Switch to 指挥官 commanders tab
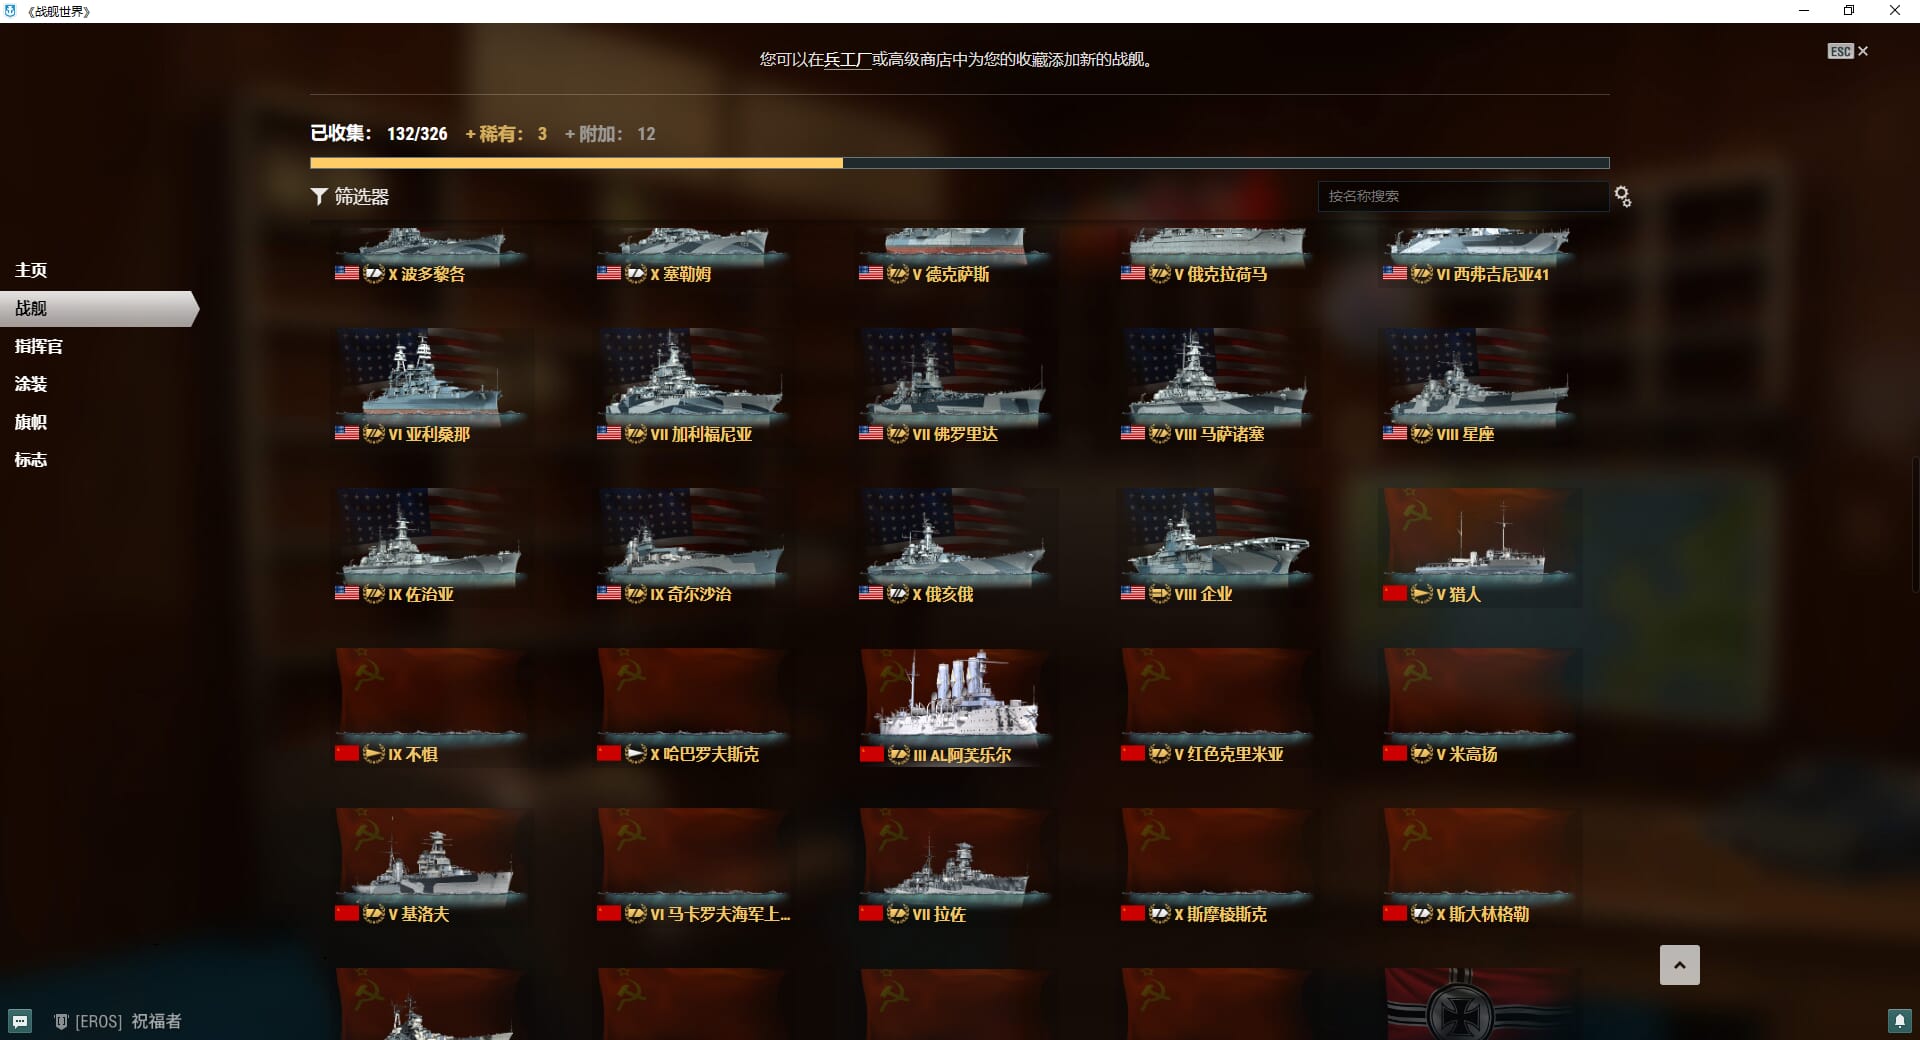 click(x=39, y=346)
